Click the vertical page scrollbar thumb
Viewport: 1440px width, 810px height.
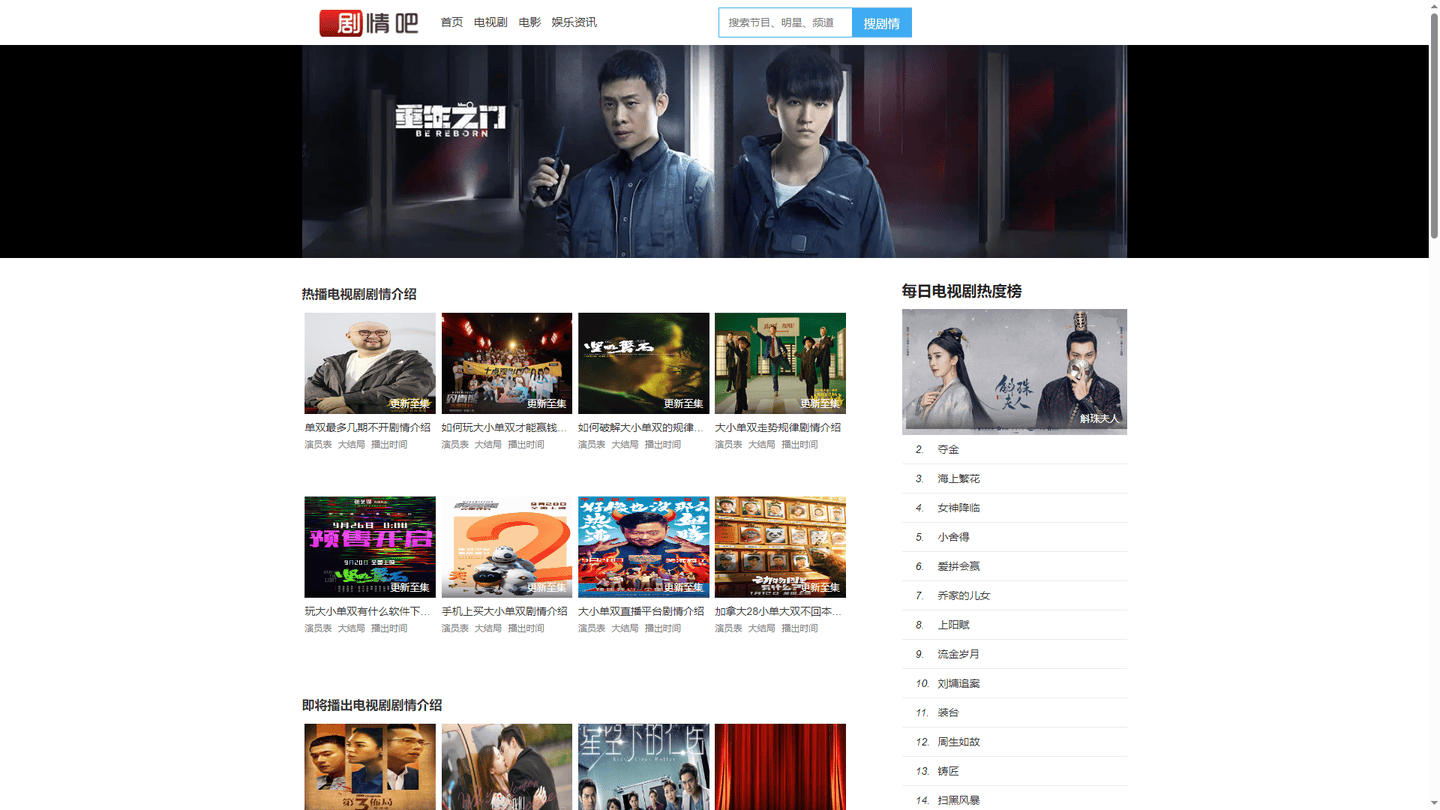tap(1434, 125)
